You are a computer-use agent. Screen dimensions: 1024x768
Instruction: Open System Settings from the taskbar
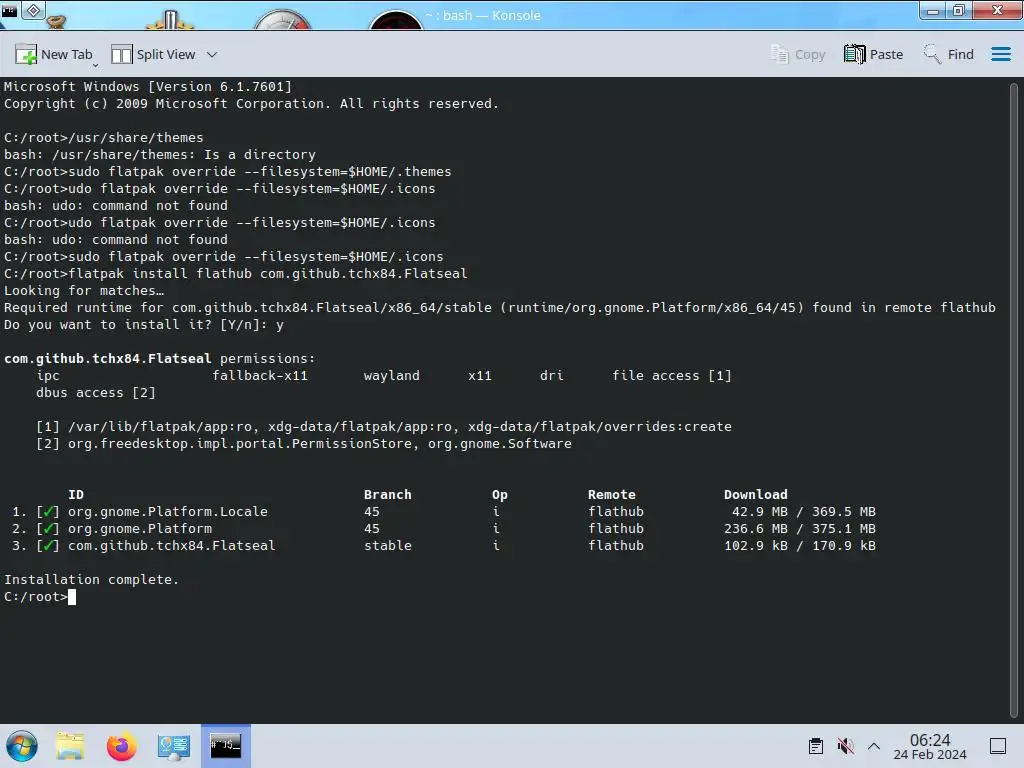coord(174,746)
